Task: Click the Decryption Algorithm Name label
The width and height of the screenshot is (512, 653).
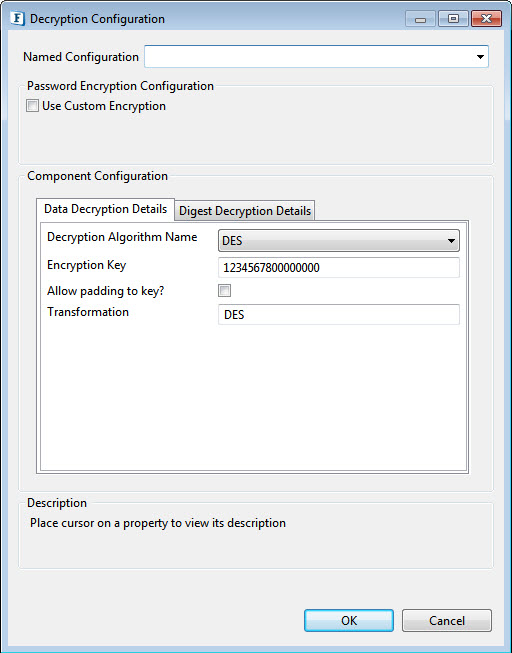Action: [122, 237]
